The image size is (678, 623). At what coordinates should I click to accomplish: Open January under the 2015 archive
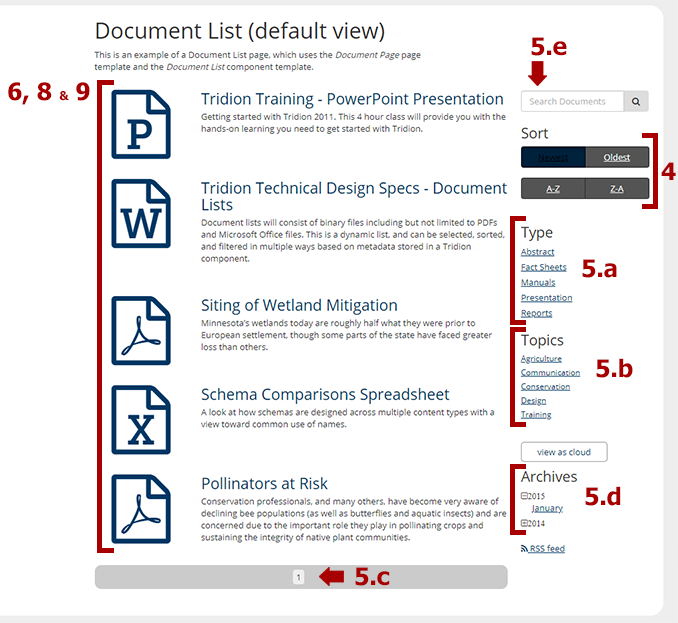tap(547, 508)
